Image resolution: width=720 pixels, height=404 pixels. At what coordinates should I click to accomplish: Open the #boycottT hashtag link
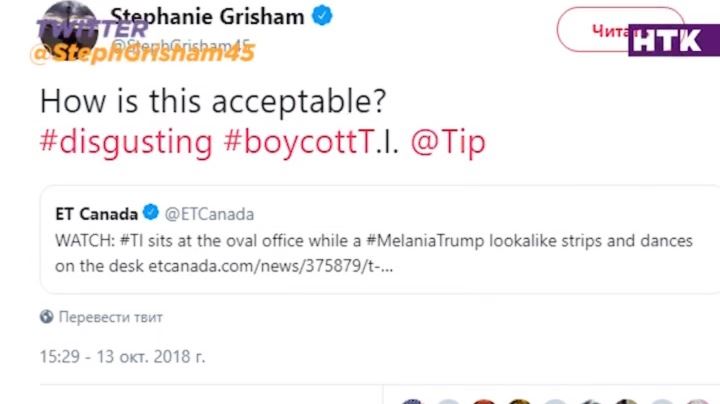click(x=298, y=142)
